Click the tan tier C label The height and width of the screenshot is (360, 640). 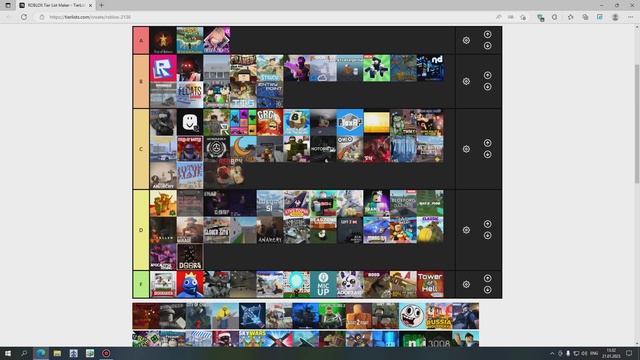(141, 149)
